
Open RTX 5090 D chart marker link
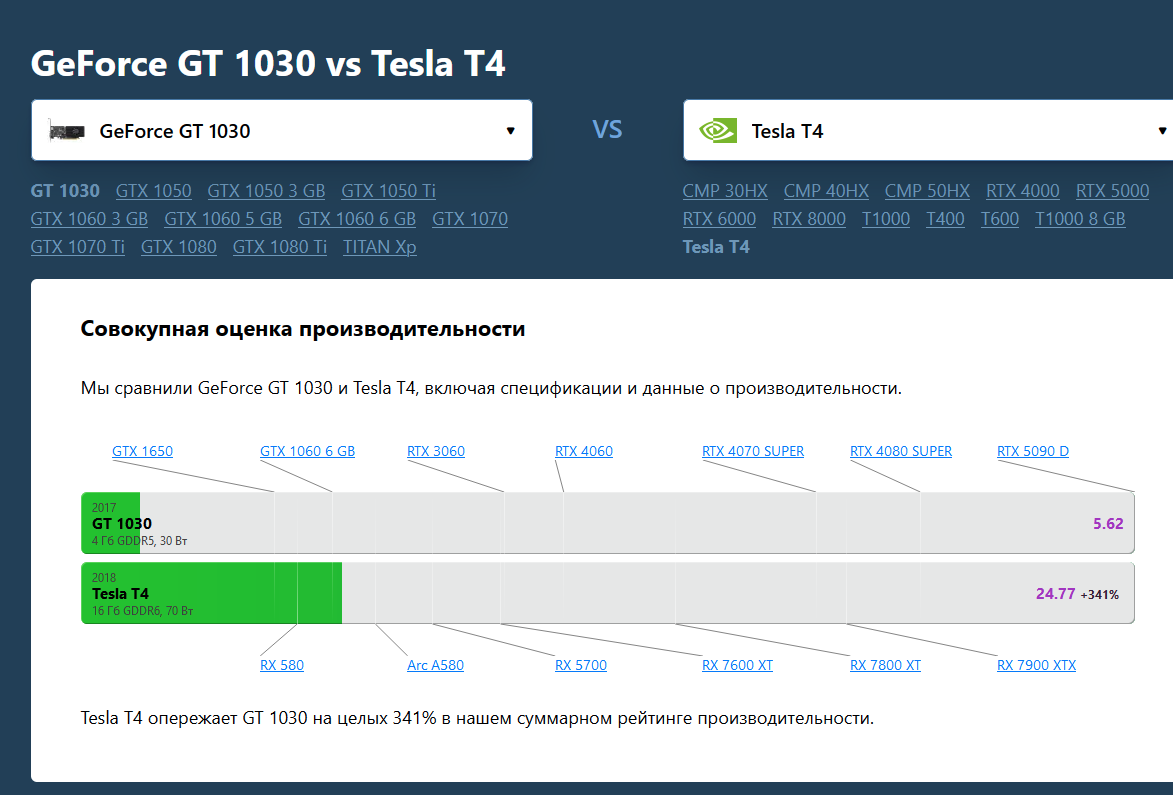pos(1032,451)
